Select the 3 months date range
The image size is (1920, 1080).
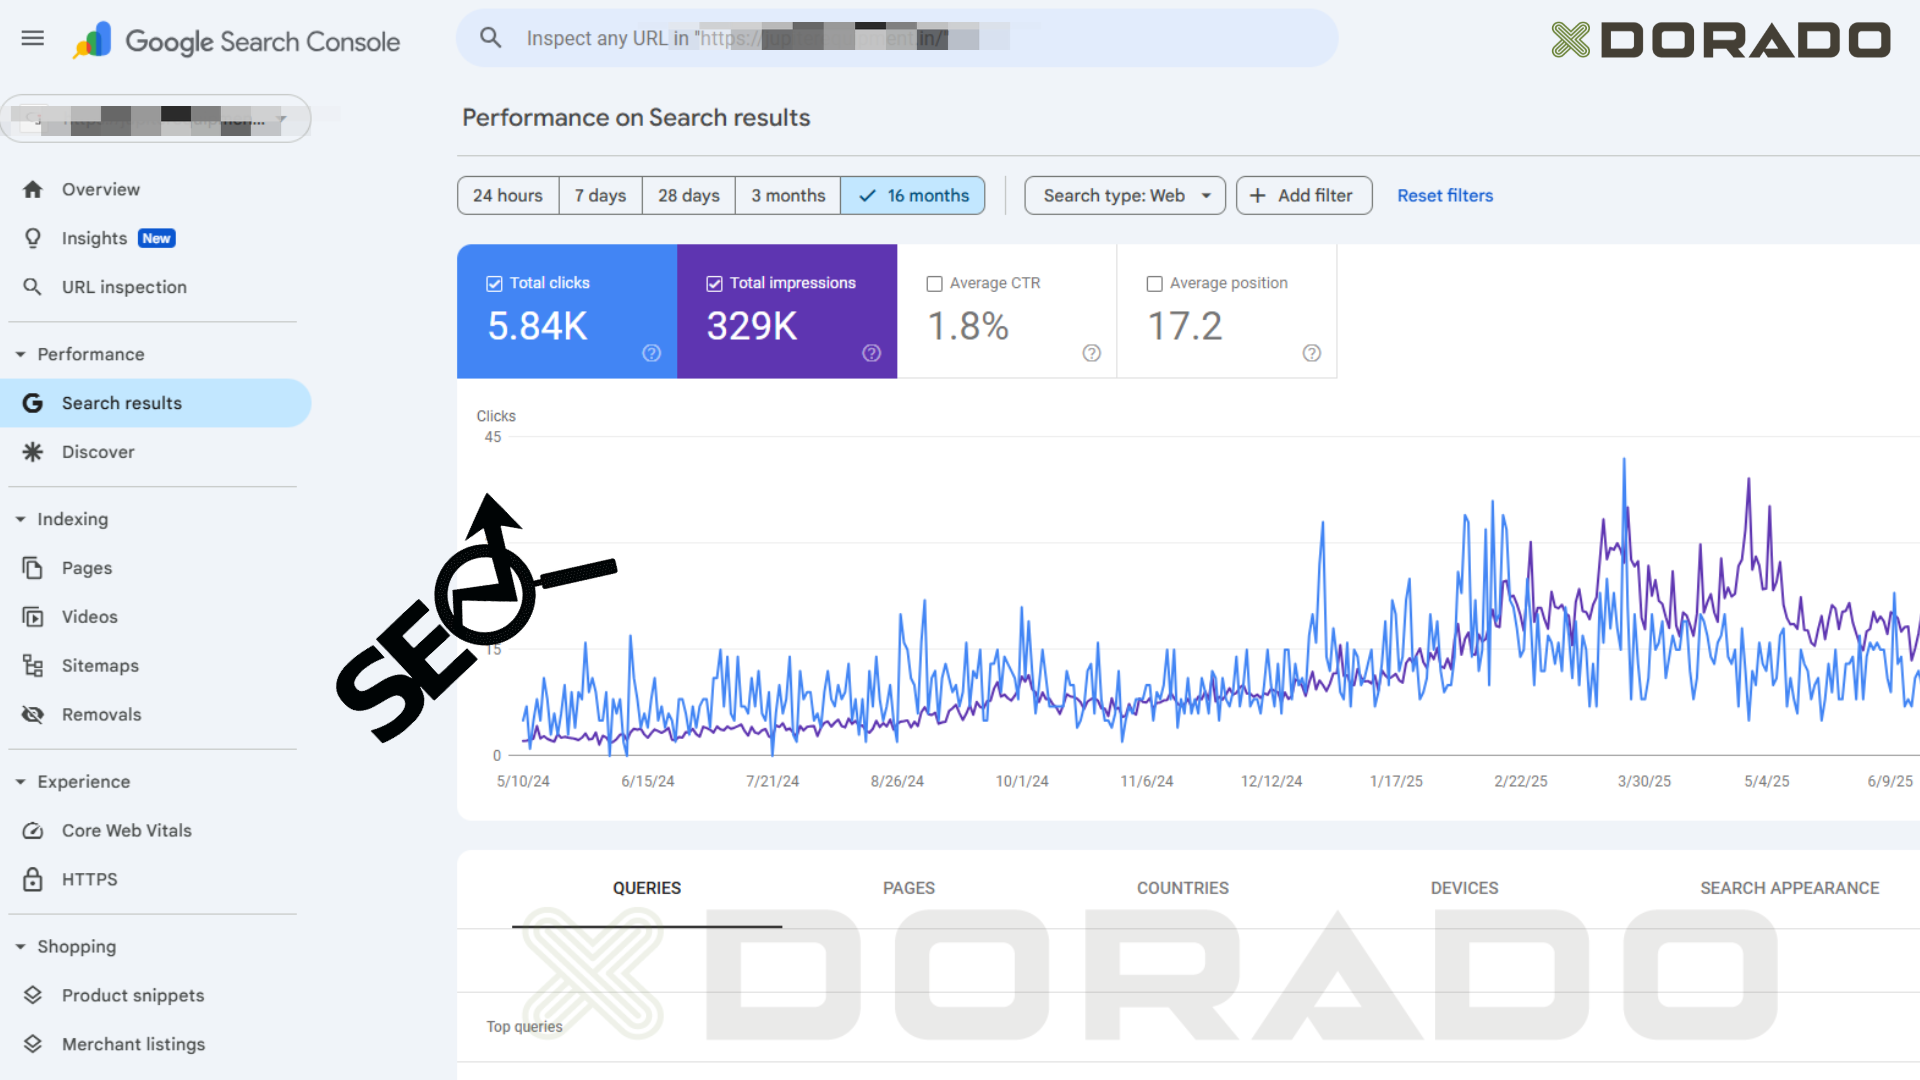point(788,196)
